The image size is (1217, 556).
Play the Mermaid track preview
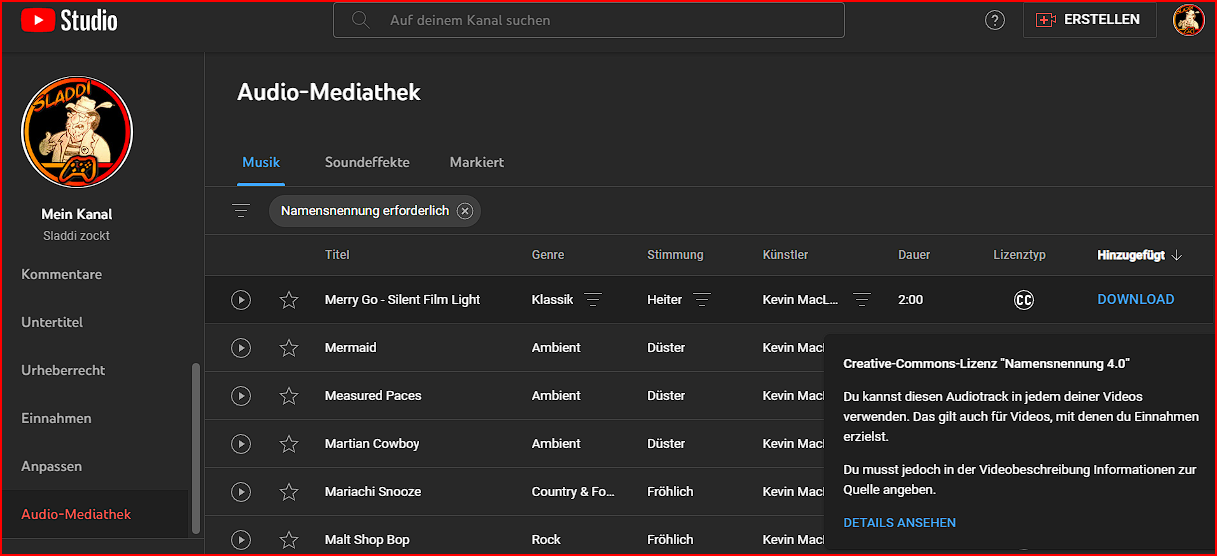pyautogui.click(x=241, y=348)
